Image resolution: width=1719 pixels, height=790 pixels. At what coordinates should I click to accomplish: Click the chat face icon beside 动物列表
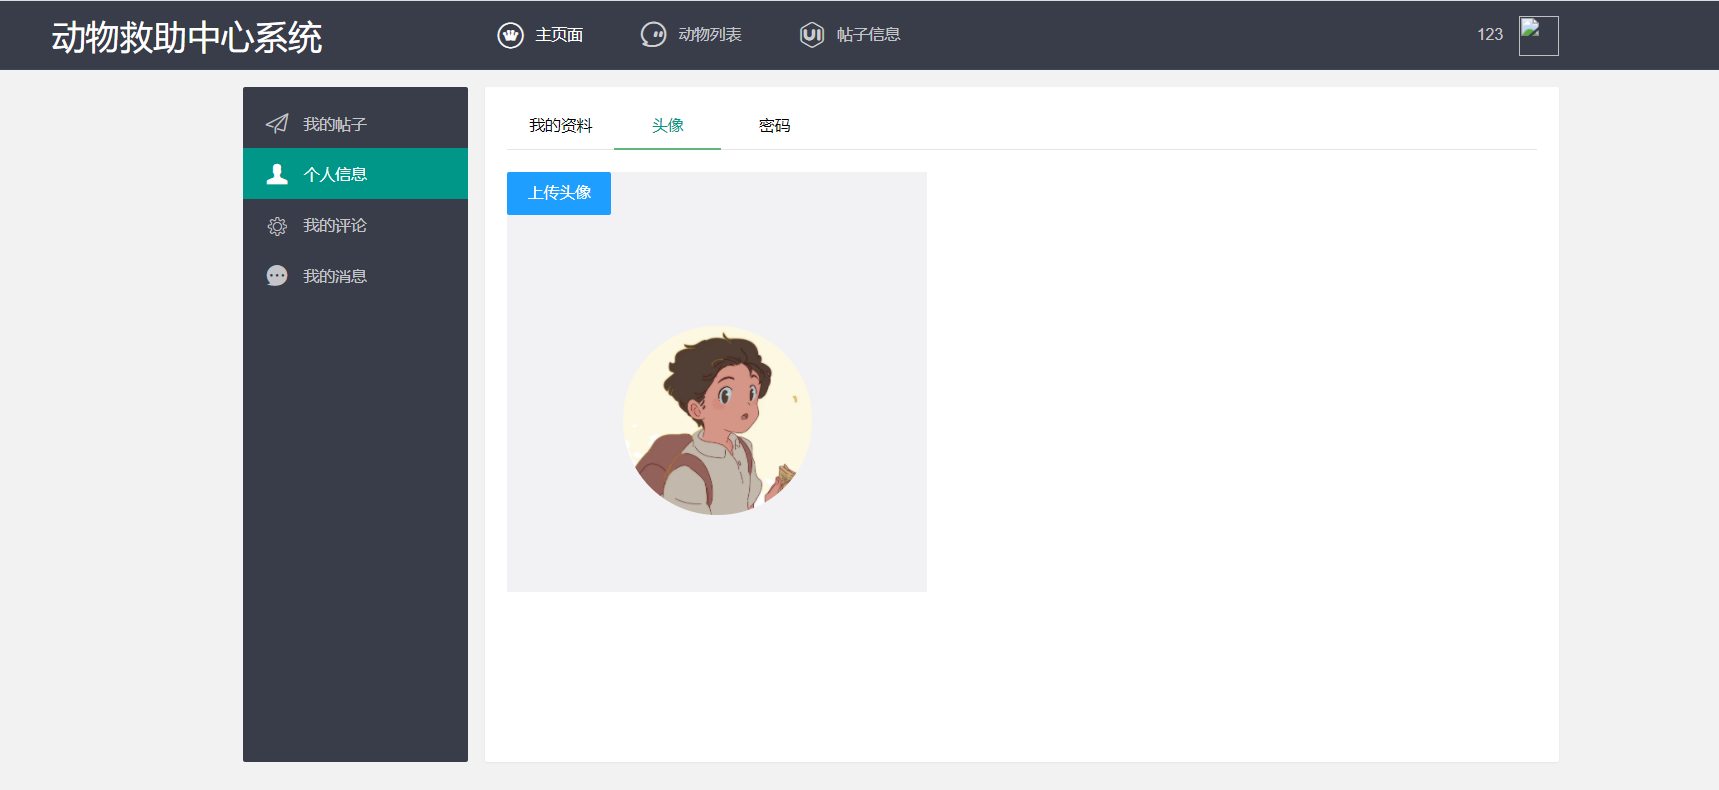(653, 35)
